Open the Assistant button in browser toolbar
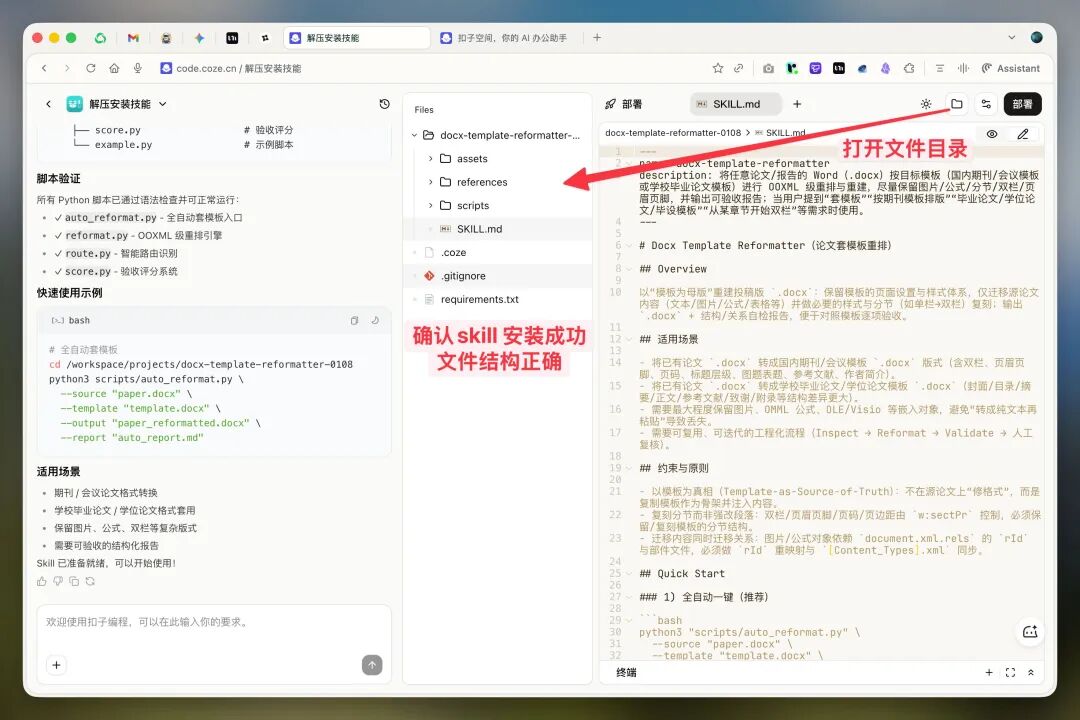The width and height of the screenshot is (1080, 720). (x=1010, y=68)
